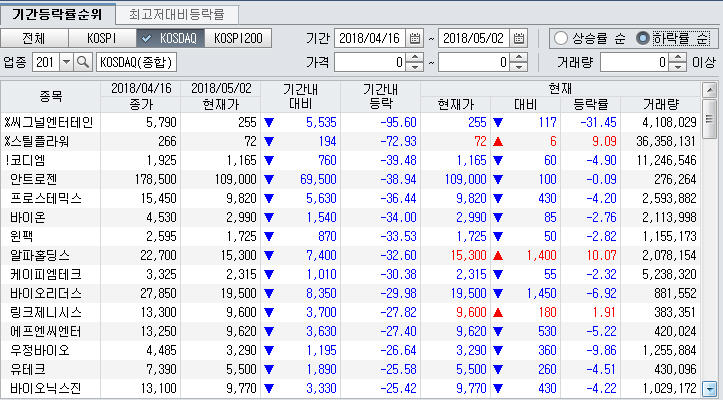The image size is (723, 400).
Task: Select the 케이피엠테크 stock row
Action: [x=350, y=275]
